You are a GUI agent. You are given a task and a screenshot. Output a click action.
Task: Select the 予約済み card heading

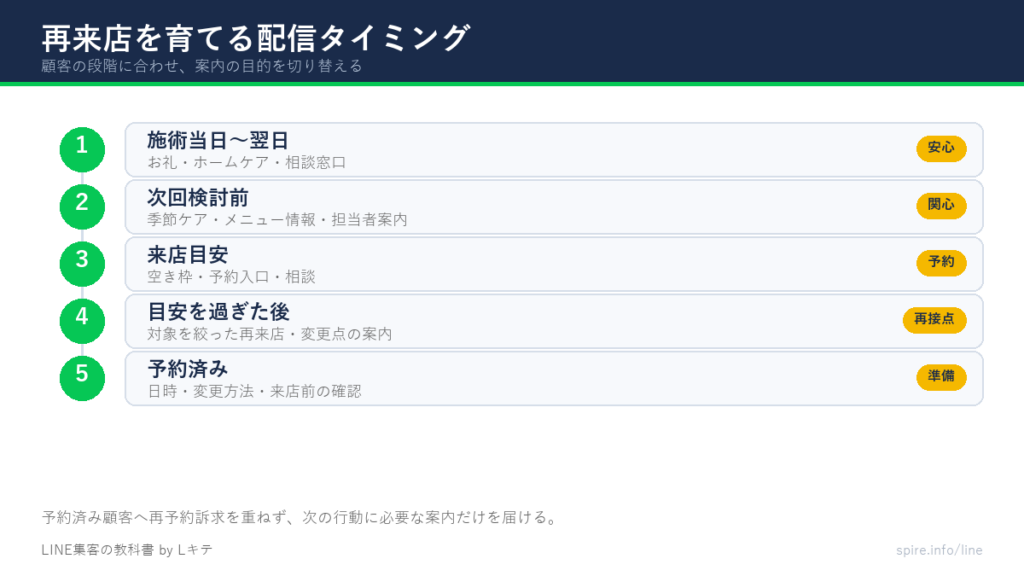click(187, 369)
